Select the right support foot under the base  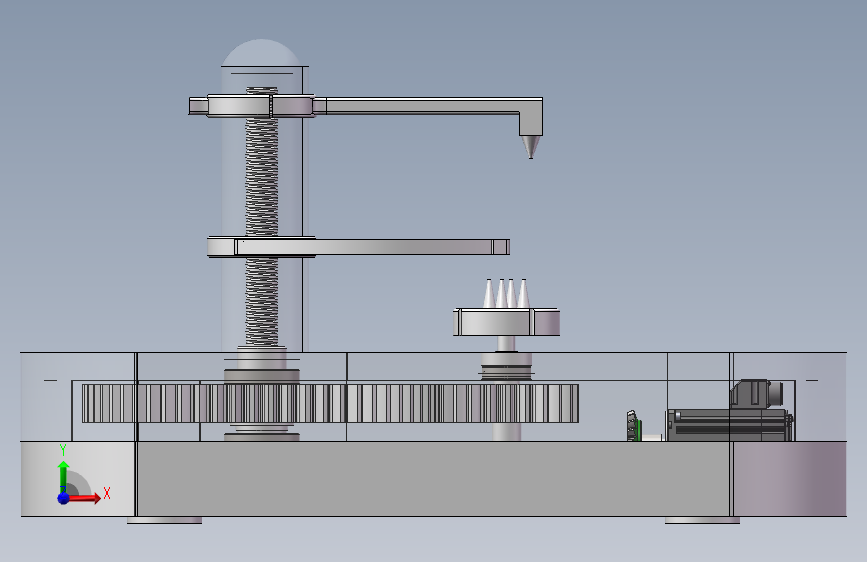click(702, 520)
